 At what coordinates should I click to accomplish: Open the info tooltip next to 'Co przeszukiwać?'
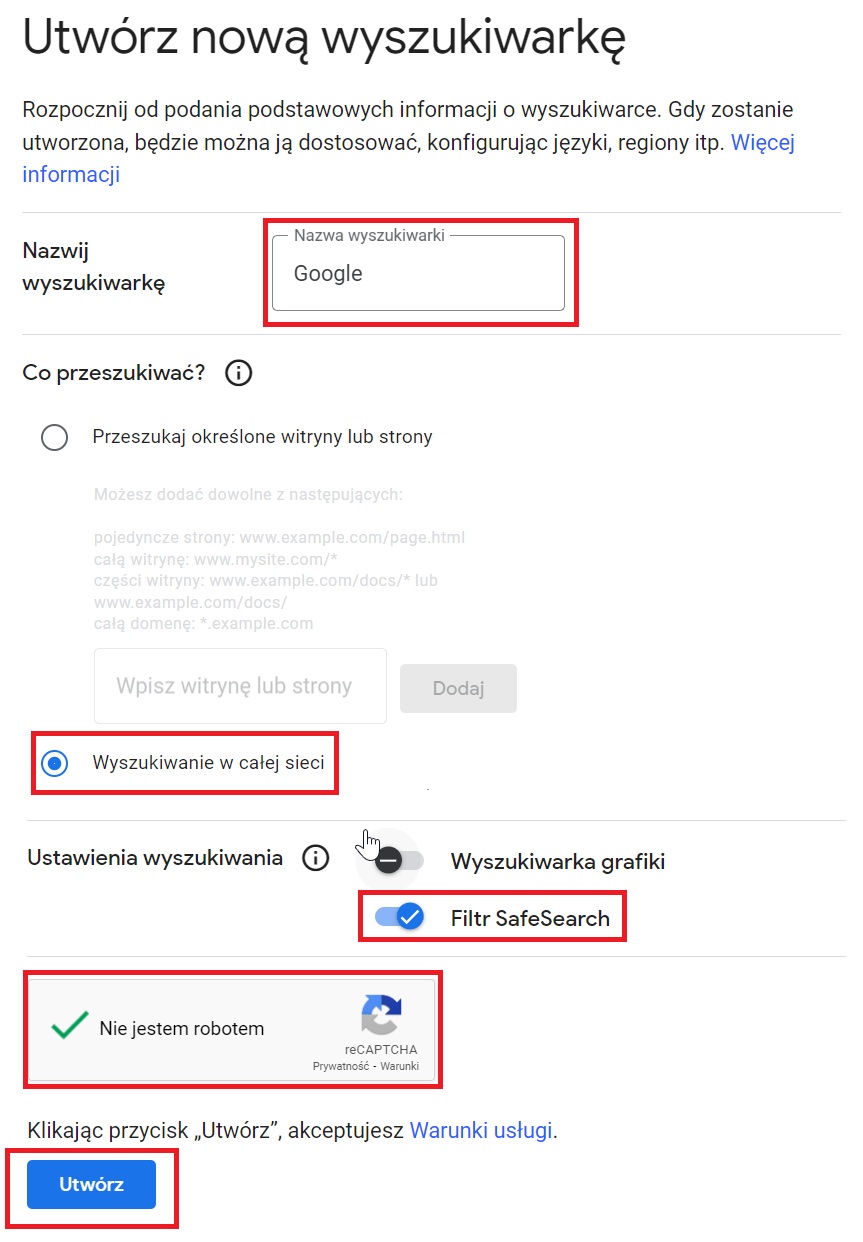coord(238,373)
